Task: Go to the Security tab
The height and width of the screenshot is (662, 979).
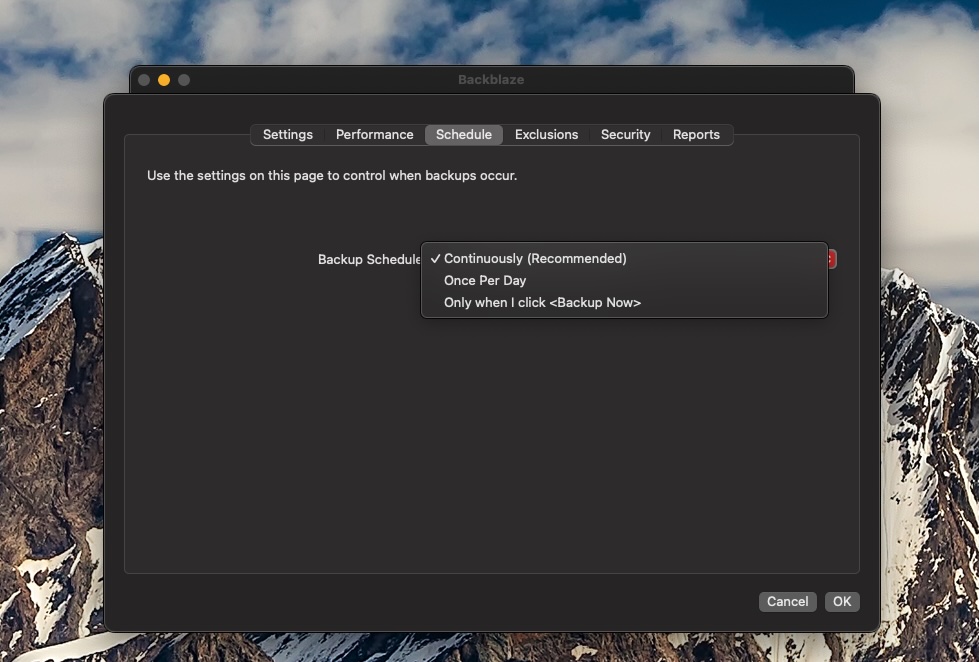Action: pos(624,134)
